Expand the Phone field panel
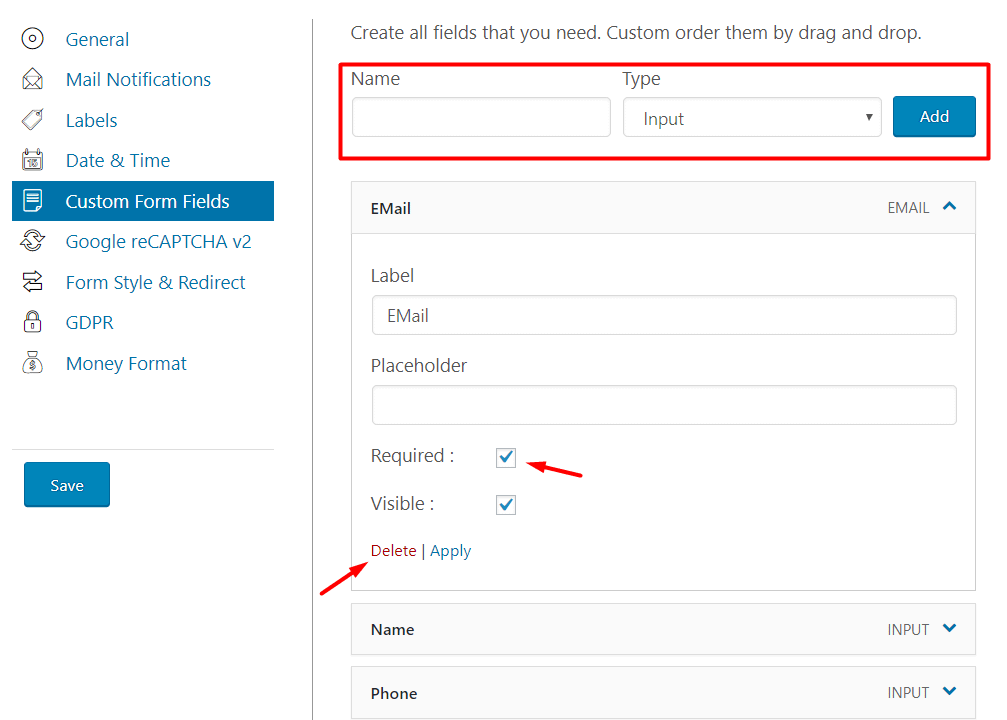The height and width of the screenshot is (720, 1007). click(949, 692)
